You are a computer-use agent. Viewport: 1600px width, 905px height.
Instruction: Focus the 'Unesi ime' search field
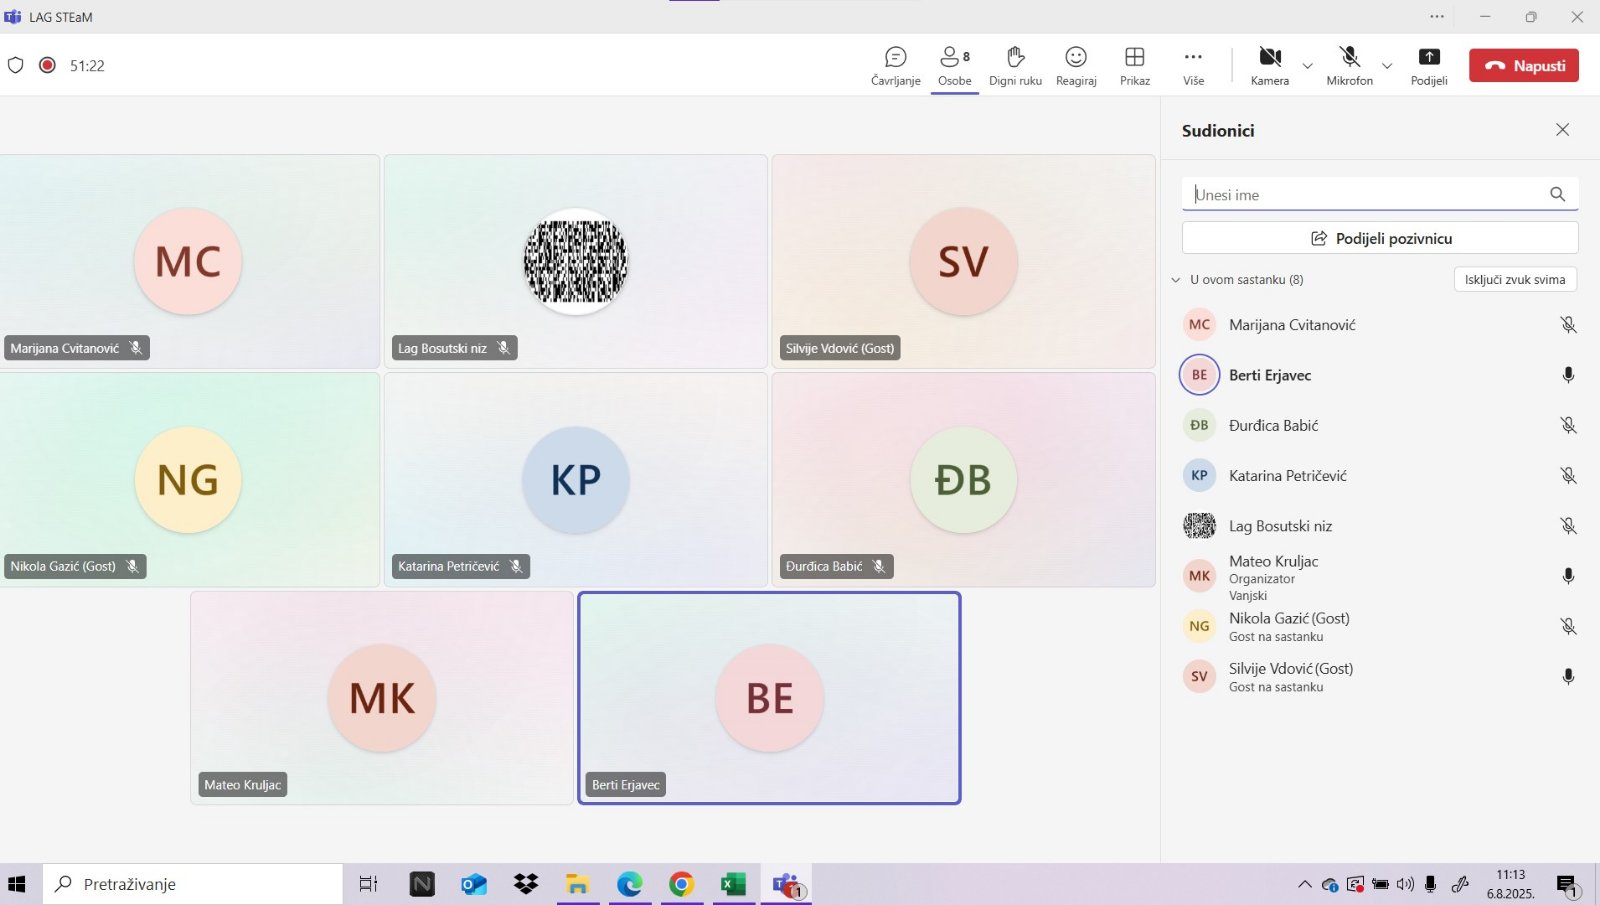(x=1365, y=195)
